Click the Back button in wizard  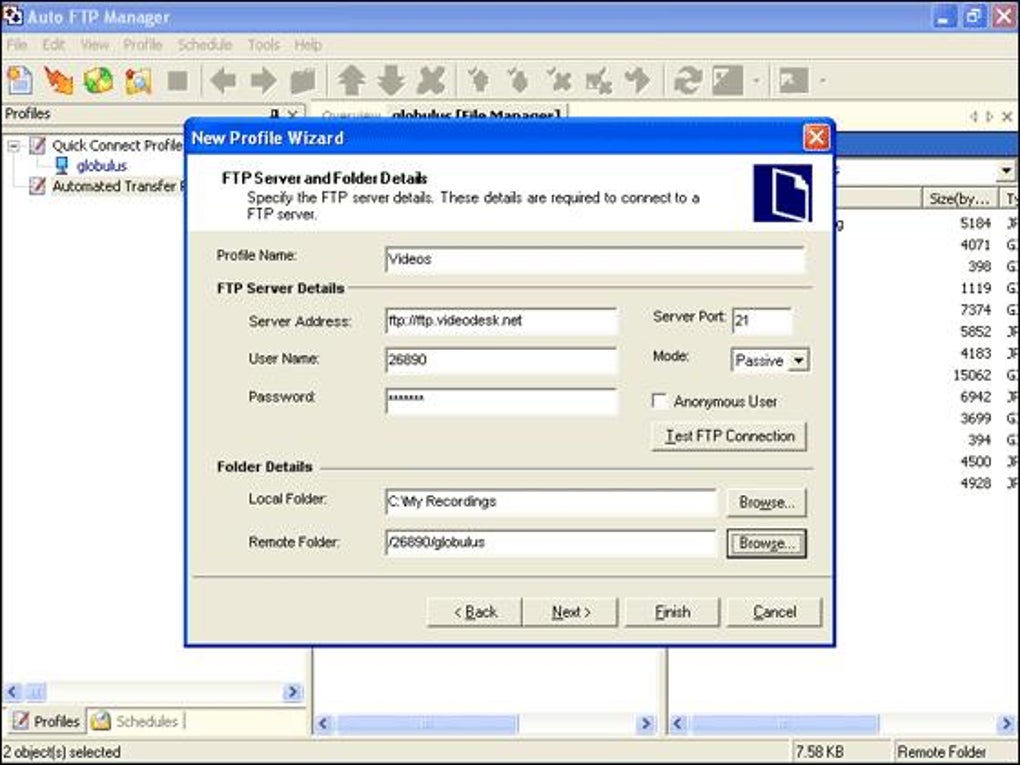(474, 612)
